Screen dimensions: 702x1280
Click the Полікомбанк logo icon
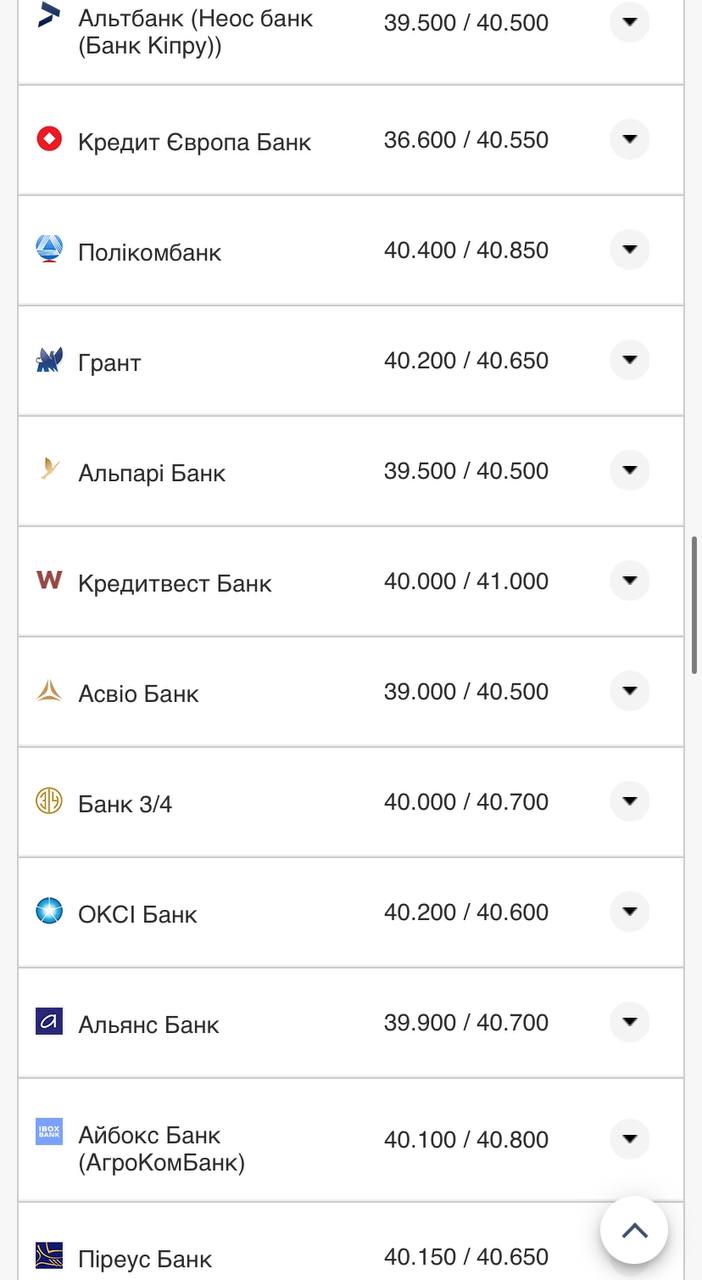pos(49,249)
